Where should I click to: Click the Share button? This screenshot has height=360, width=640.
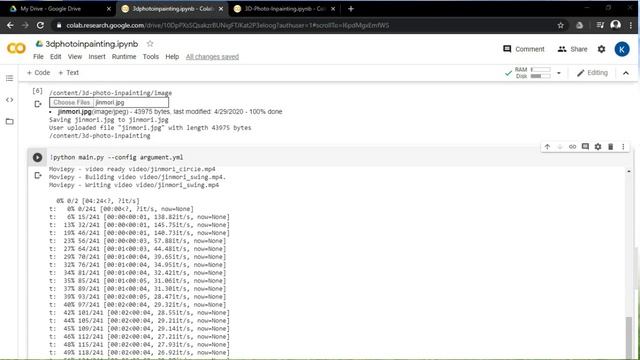pos(573,49)
